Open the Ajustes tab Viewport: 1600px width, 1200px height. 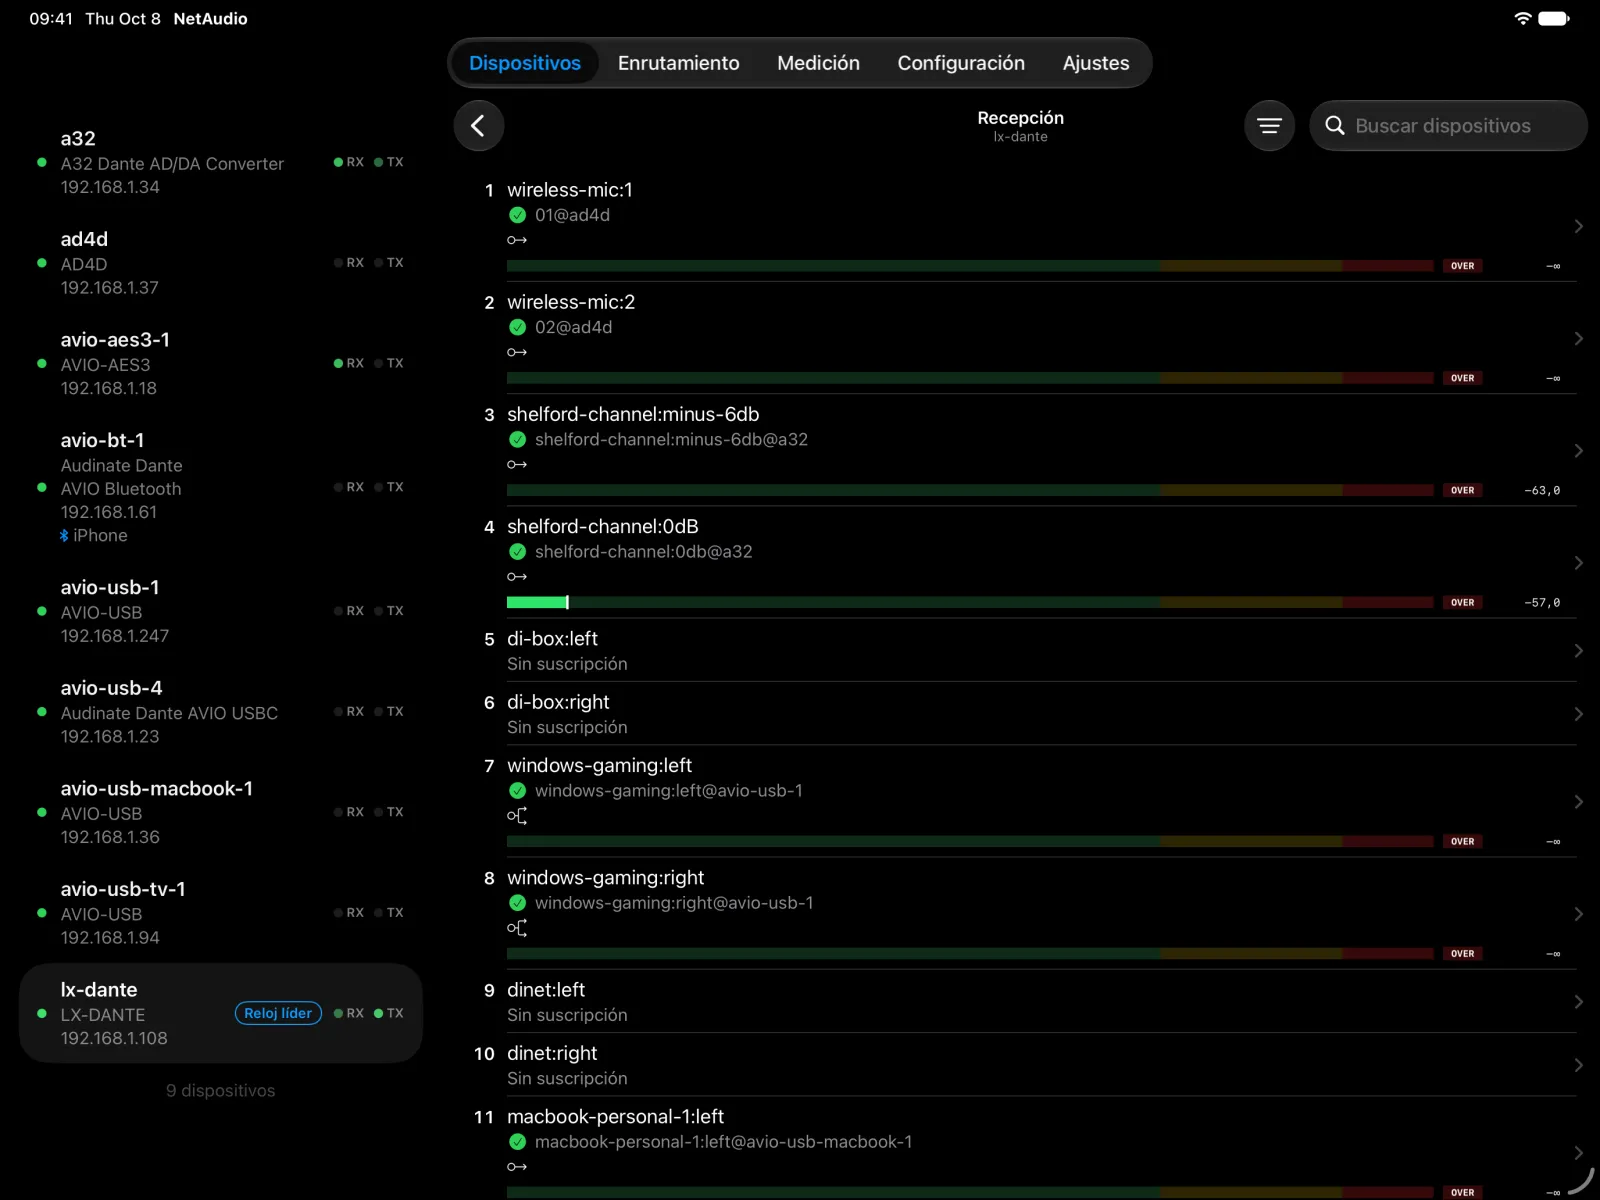coord(1096,63)
